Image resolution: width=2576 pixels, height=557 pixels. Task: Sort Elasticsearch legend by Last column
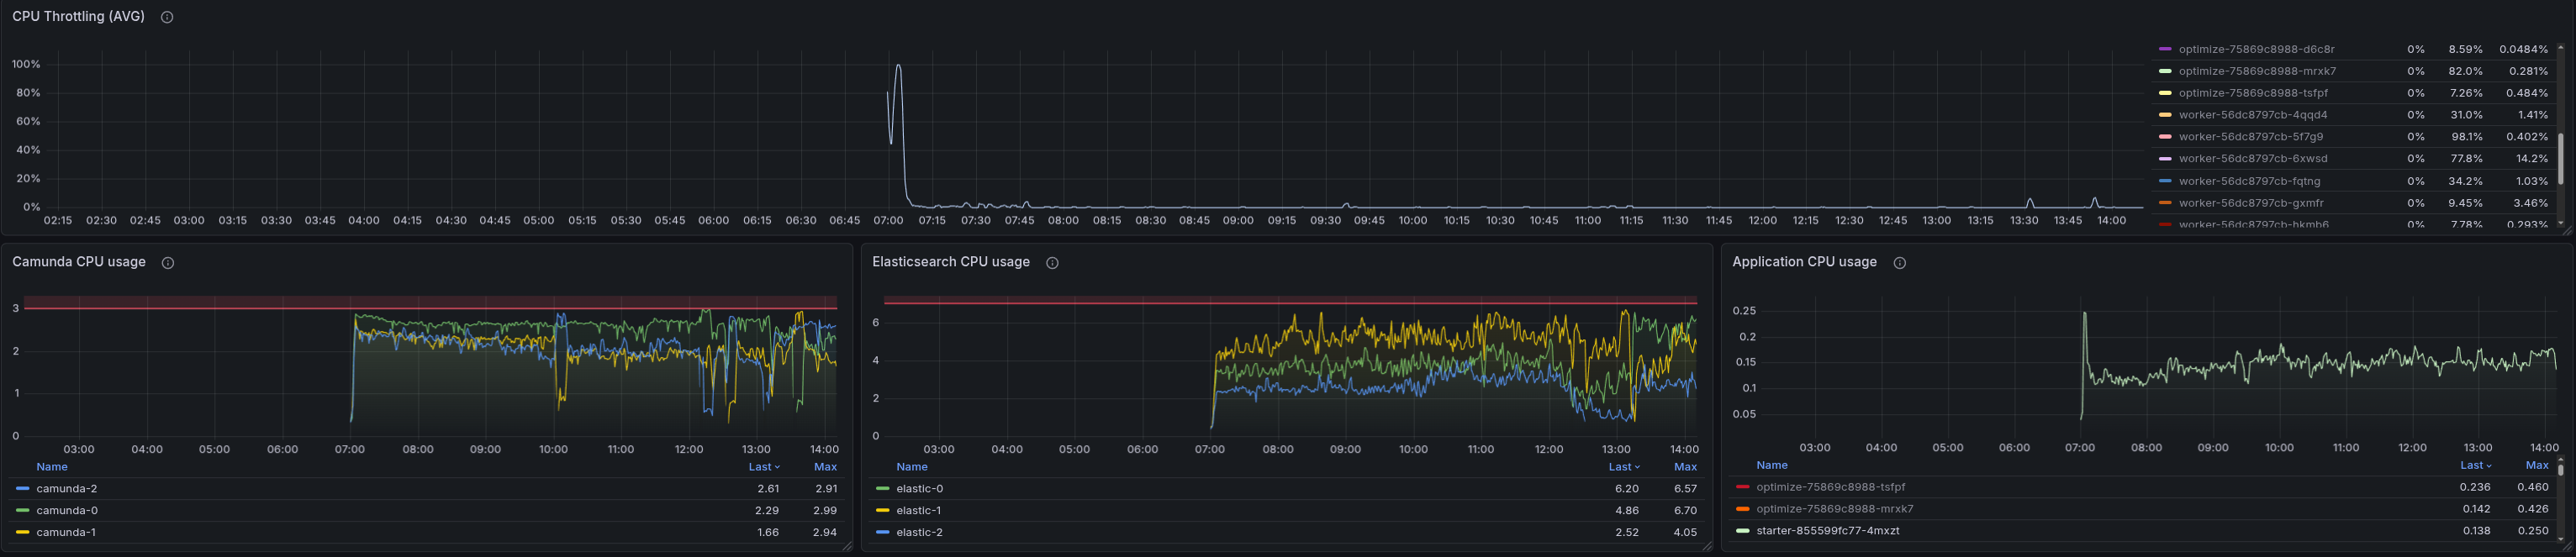[1623, 467]
